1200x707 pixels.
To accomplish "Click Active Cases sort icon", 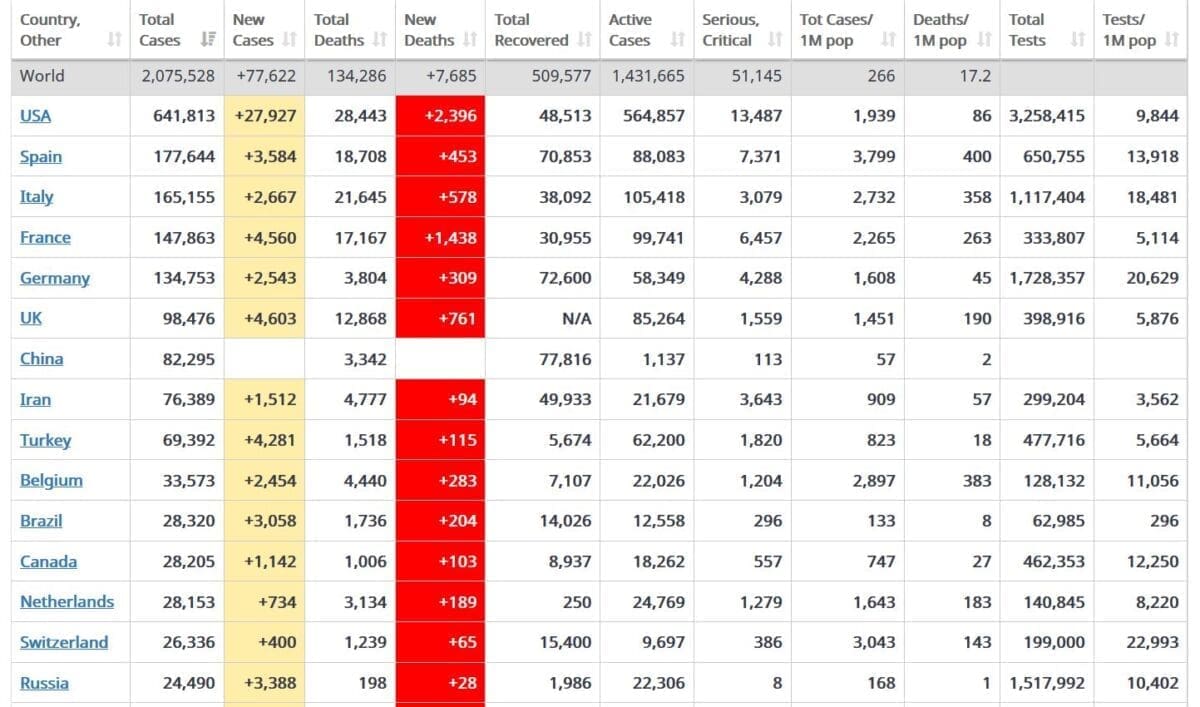I will click(678, 40).
